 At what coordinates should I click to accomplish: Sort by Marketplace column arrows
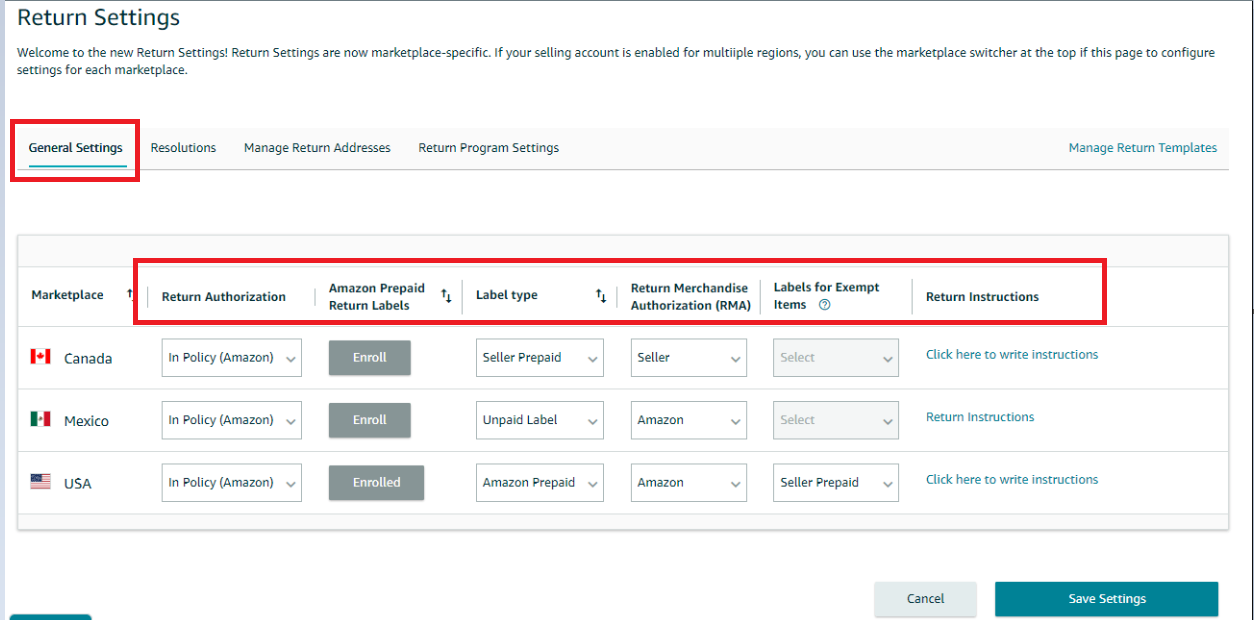coord(130,295)
